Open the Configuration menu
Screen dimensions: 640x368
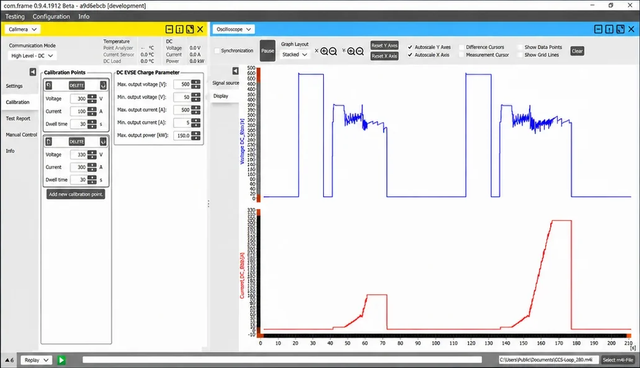click(x=51, y=17)
